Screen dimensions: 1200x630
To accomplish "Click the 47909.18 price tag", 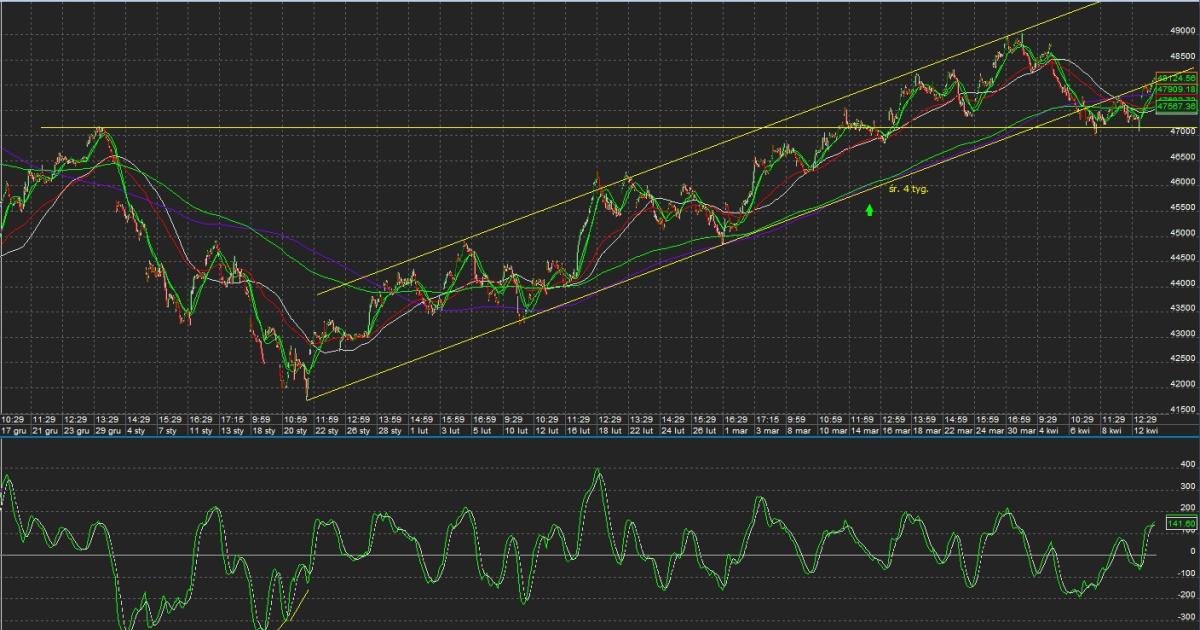I will click(x=1176, y=89).
